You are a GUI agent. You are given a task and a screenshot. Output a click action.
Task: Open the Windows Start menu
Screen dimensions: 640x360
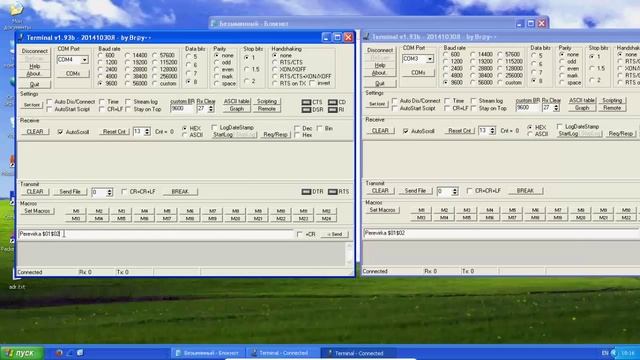pyautogui.click(x=22, y=353)
